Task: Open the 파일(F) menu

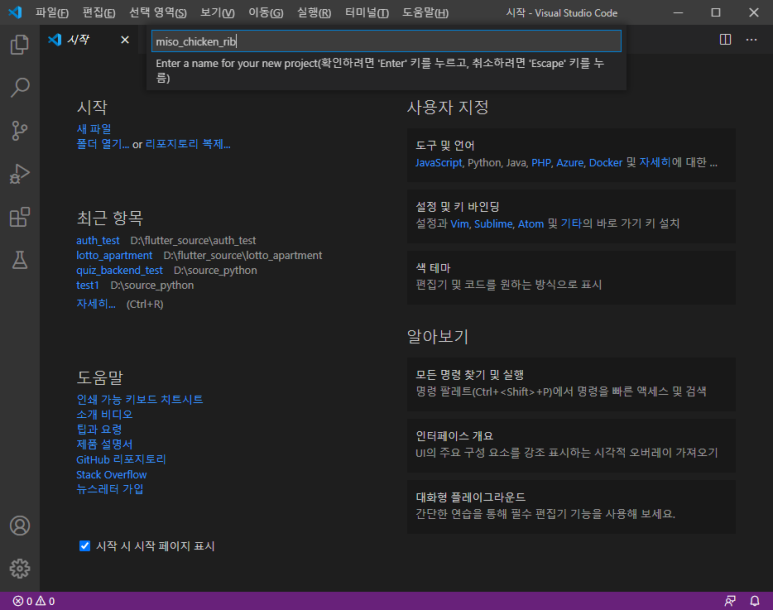Action: pyautogui.click(x=52, y=13)
